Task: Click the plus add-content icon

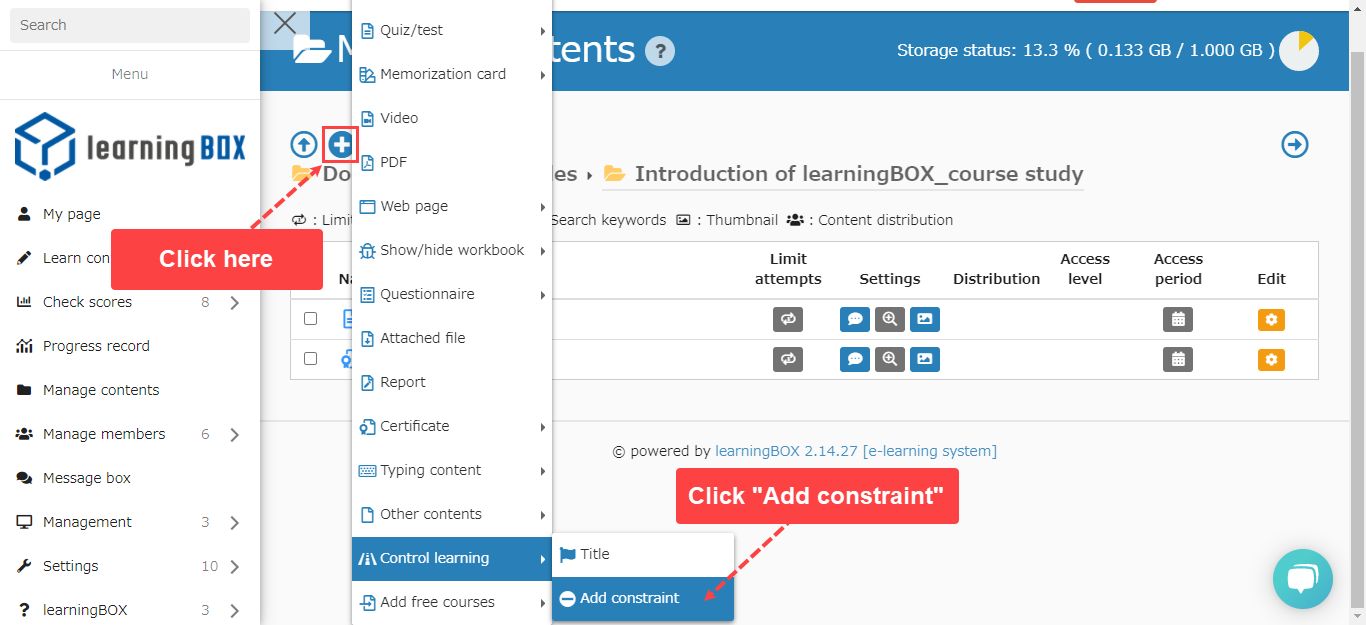Action: [x=341, y=145]
